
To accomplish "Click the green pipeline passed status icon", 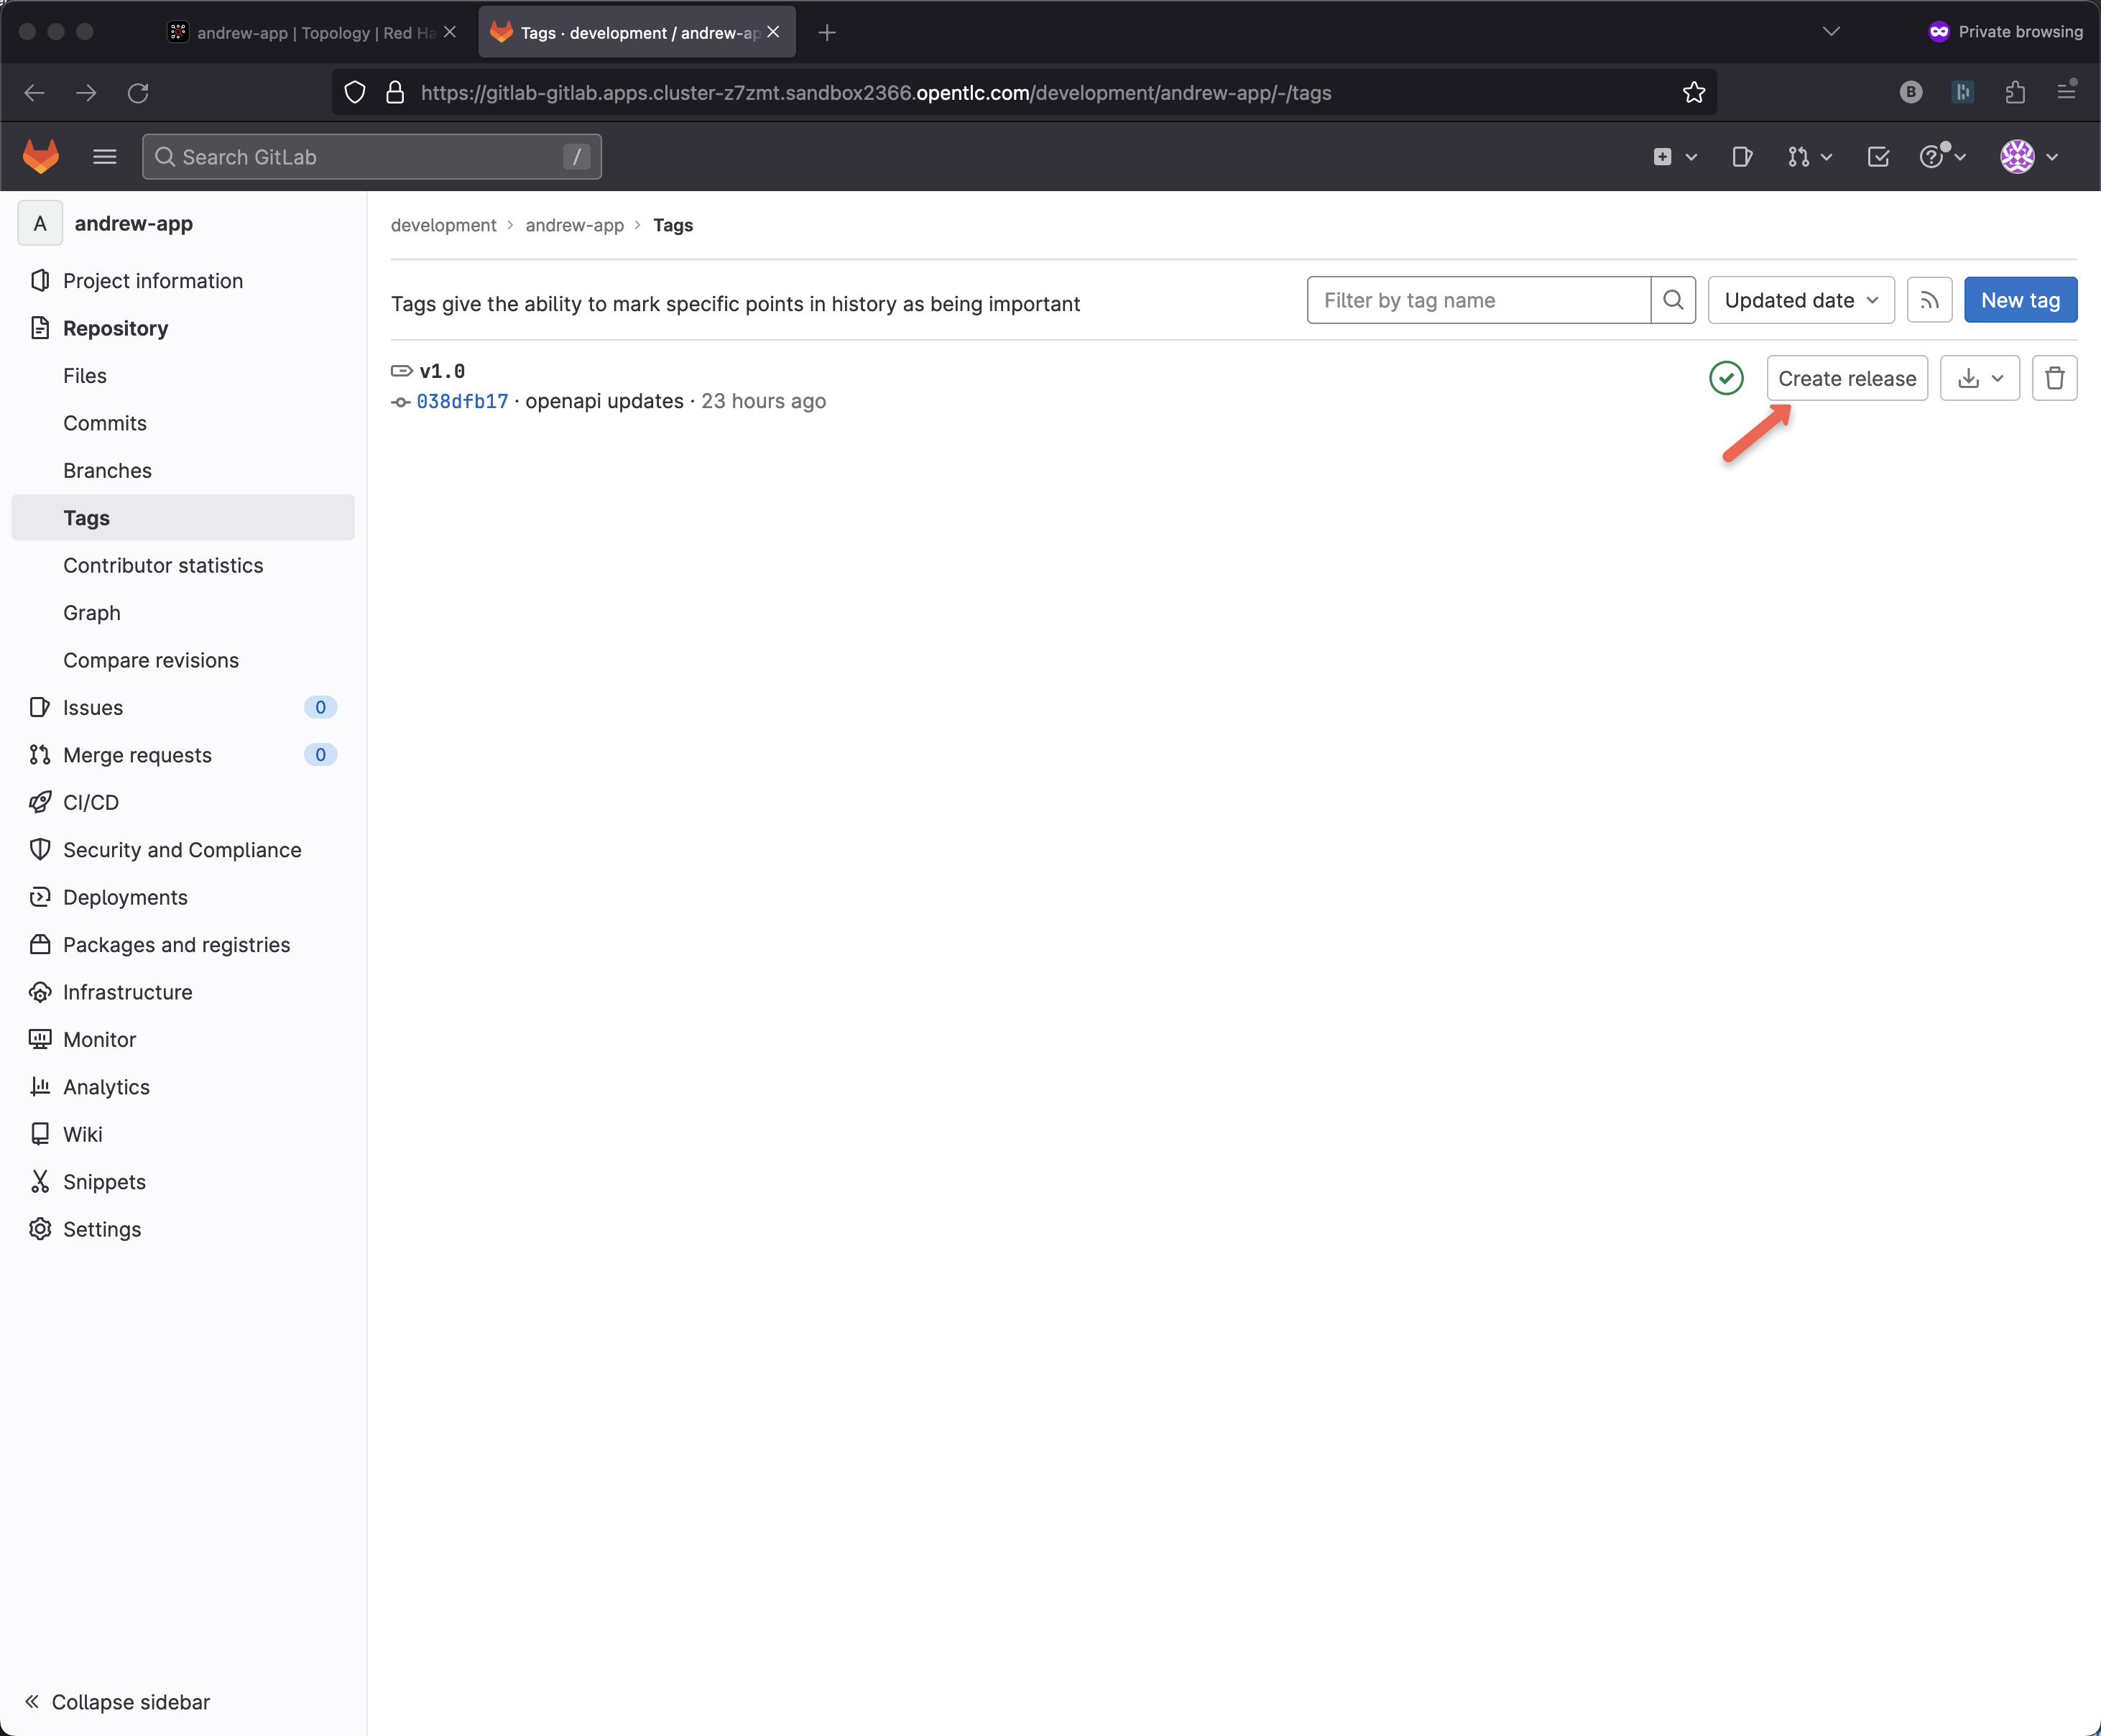I will [x=1726, y=378].
